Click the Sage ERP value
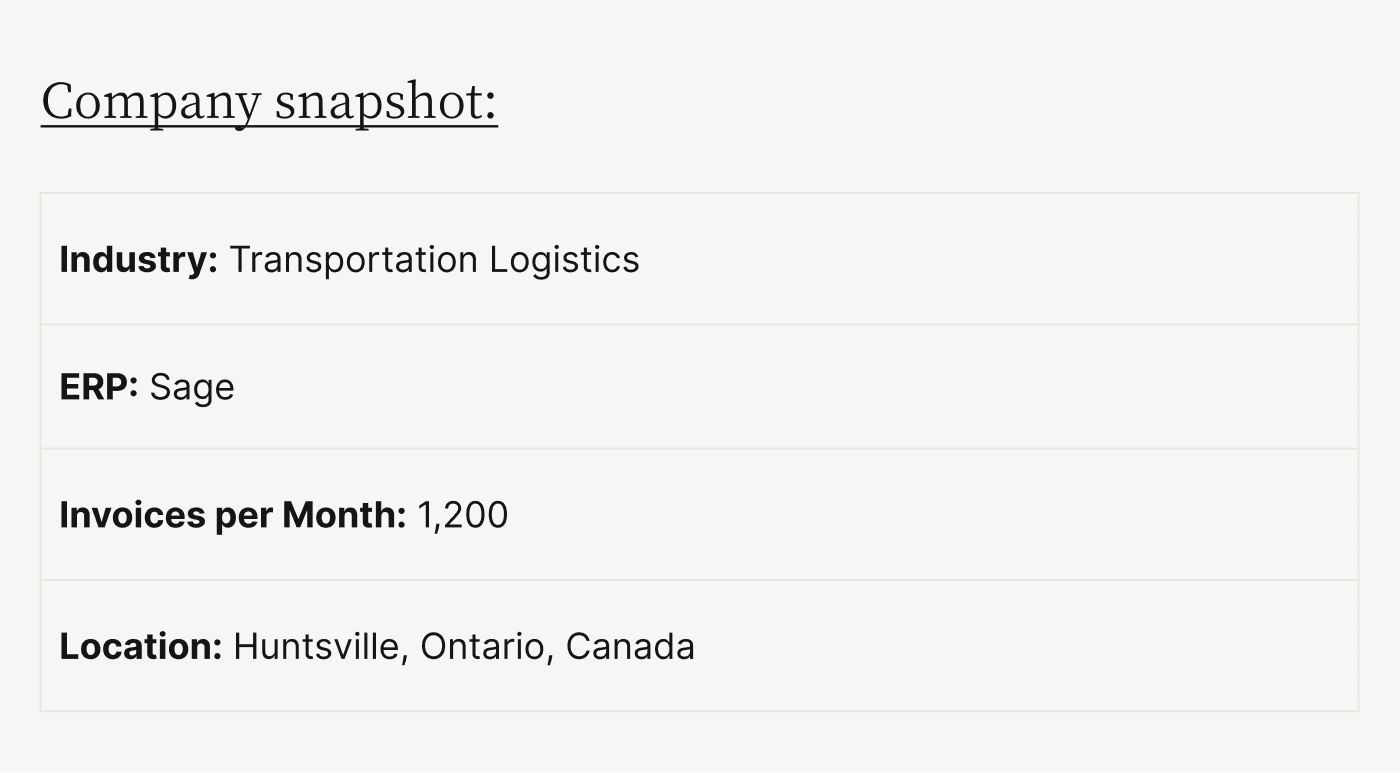1400x773 pixels. point(192,388)
